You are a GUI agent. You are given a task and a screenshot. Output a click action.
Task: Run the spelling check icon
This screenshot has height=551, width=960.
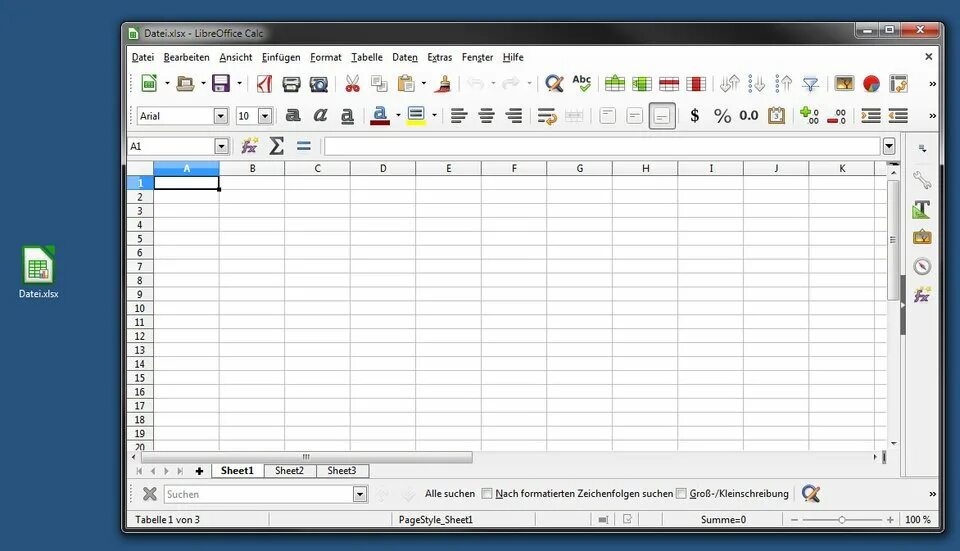click(x=582, y=83)
